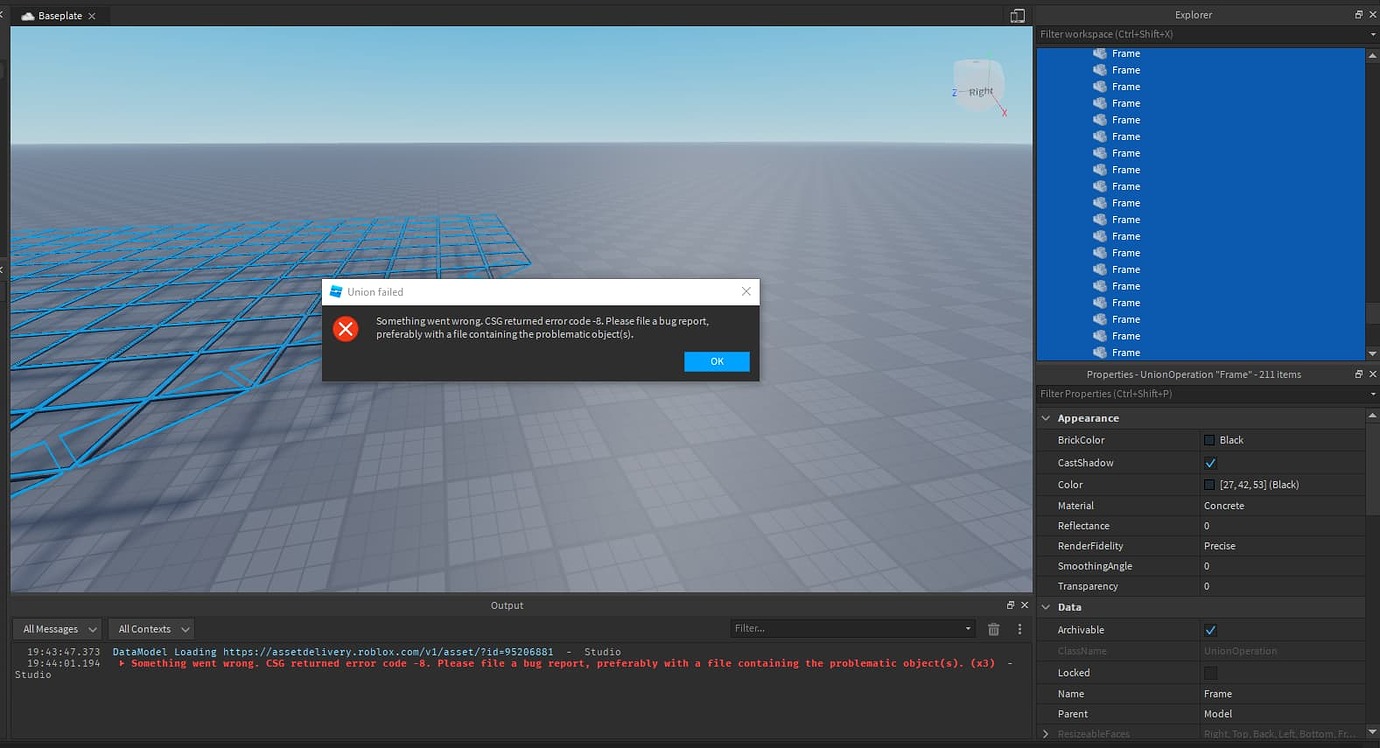Screen dimensions: 1380x748
Task: Open the BrickColor Black swatch
Action: (x=1209, y=440)
